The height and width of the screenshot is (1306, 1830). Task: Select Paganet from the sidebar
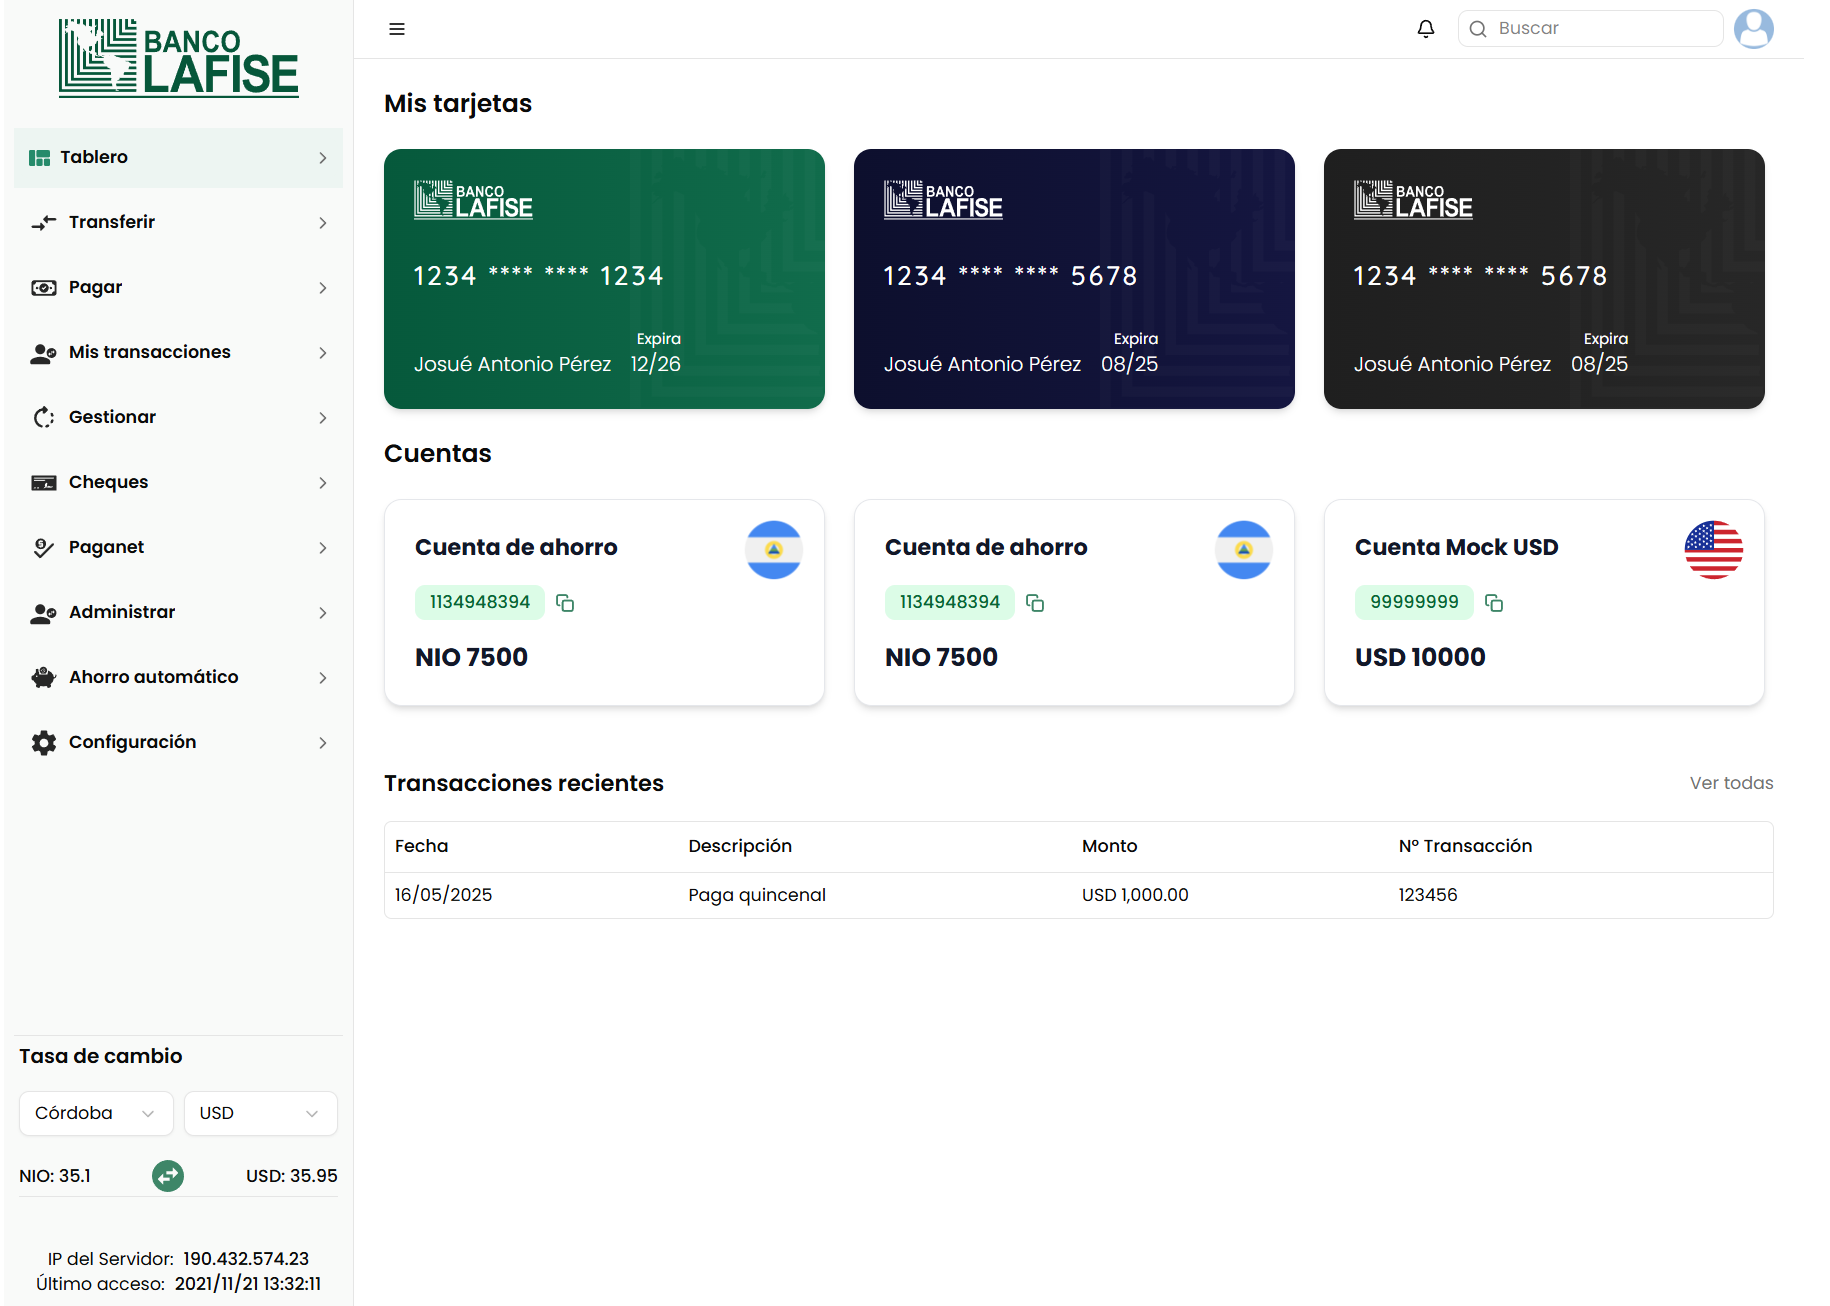click(106, 547)
